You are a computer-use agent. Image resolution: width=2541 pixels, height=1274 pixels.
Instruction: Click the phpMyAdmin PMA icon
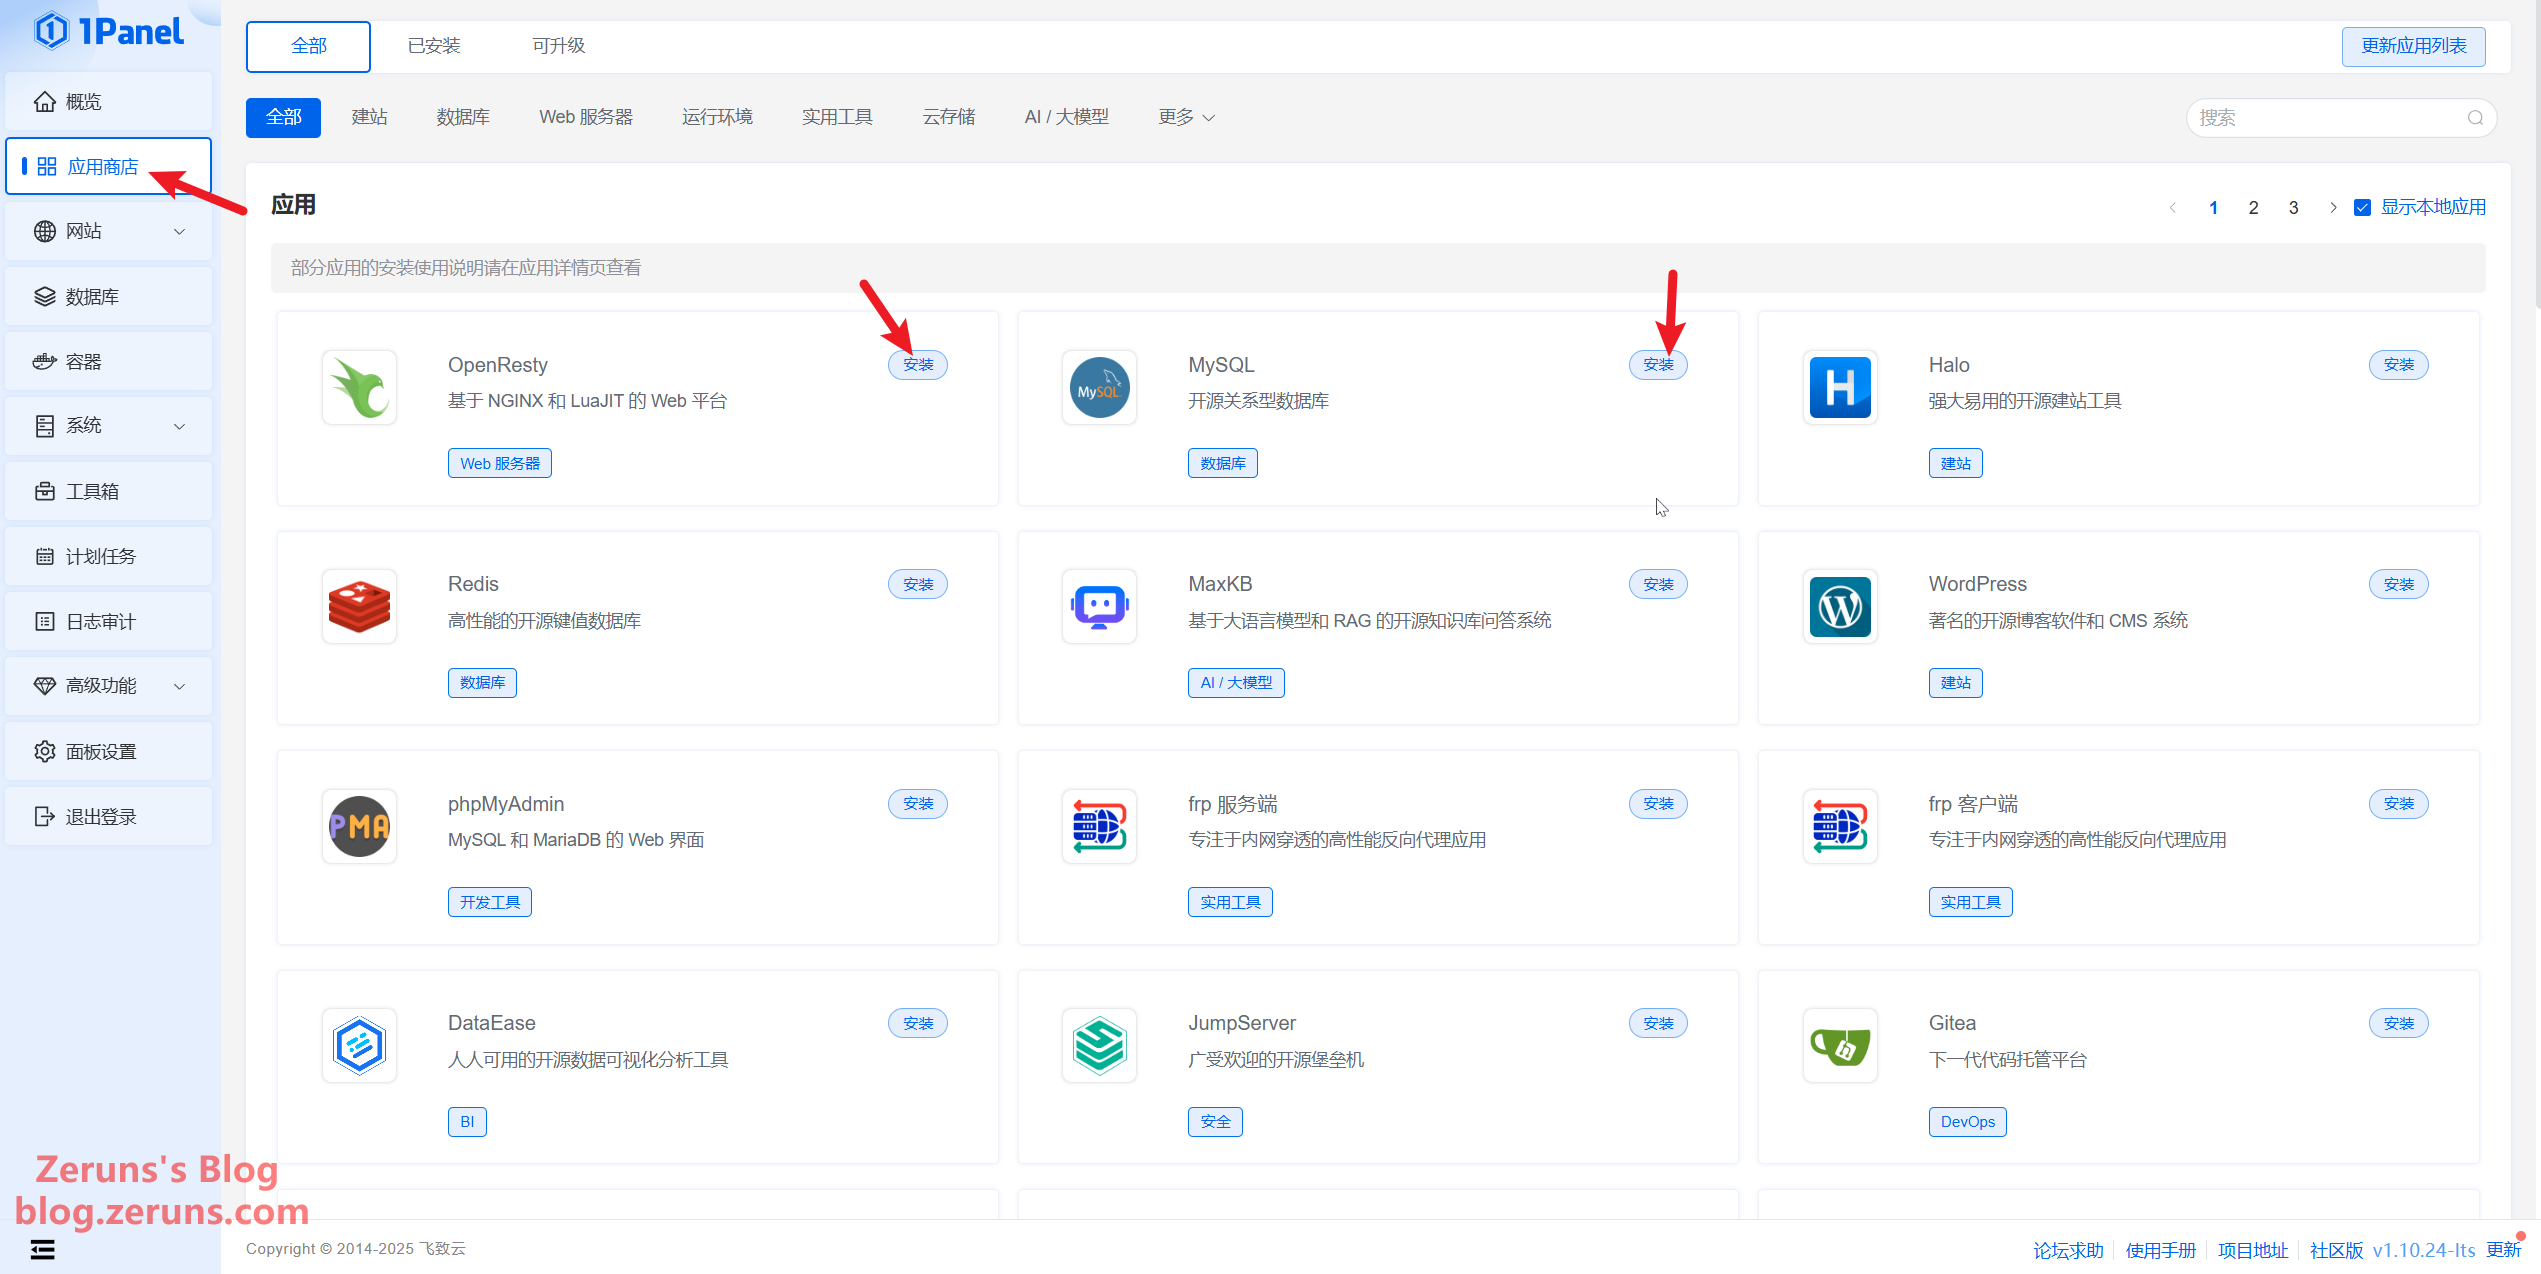pyautogui.click(x=359, y=826)
